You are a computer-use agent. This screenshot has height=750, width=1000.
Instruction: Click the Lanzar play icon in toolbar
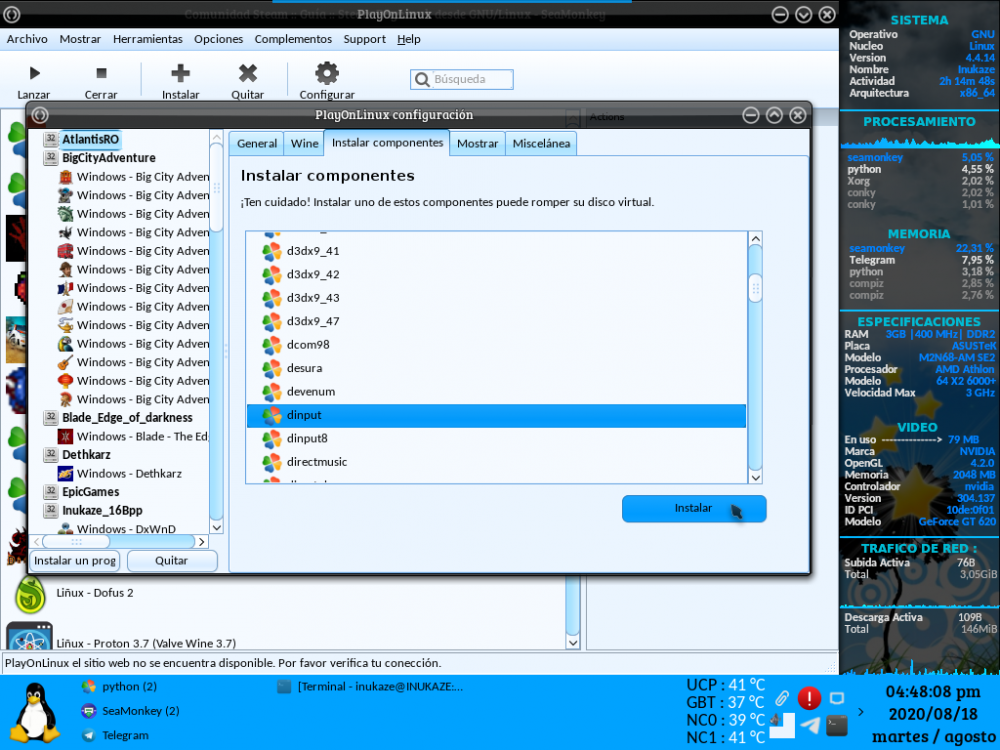(x=34, y=73)
